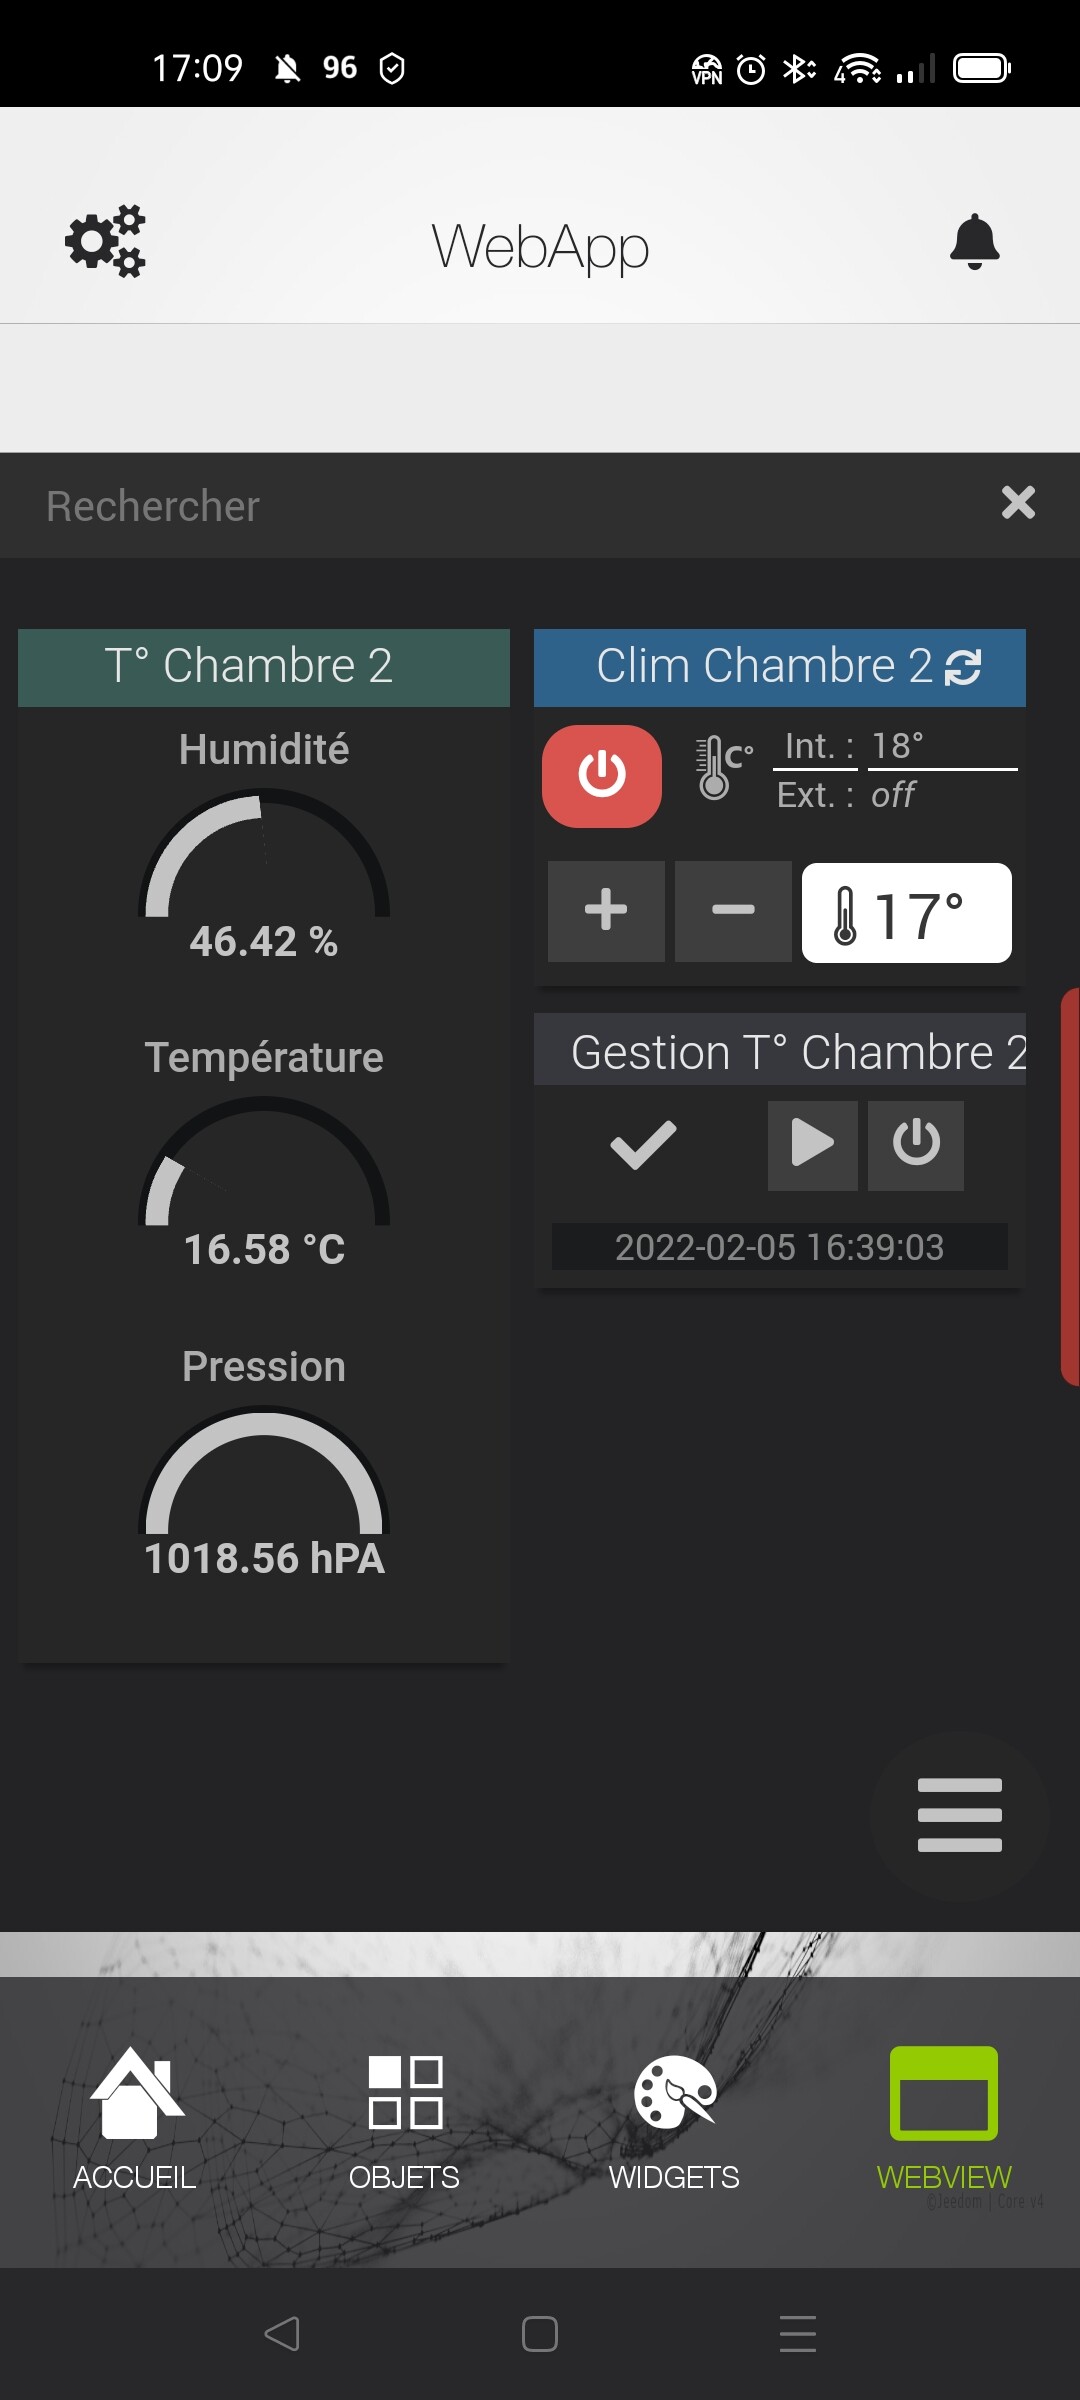Screen dimensions: 1080x2400
Task: Toggle Gestion T° Chambre 2 power off button
Action: (916, 1146)
